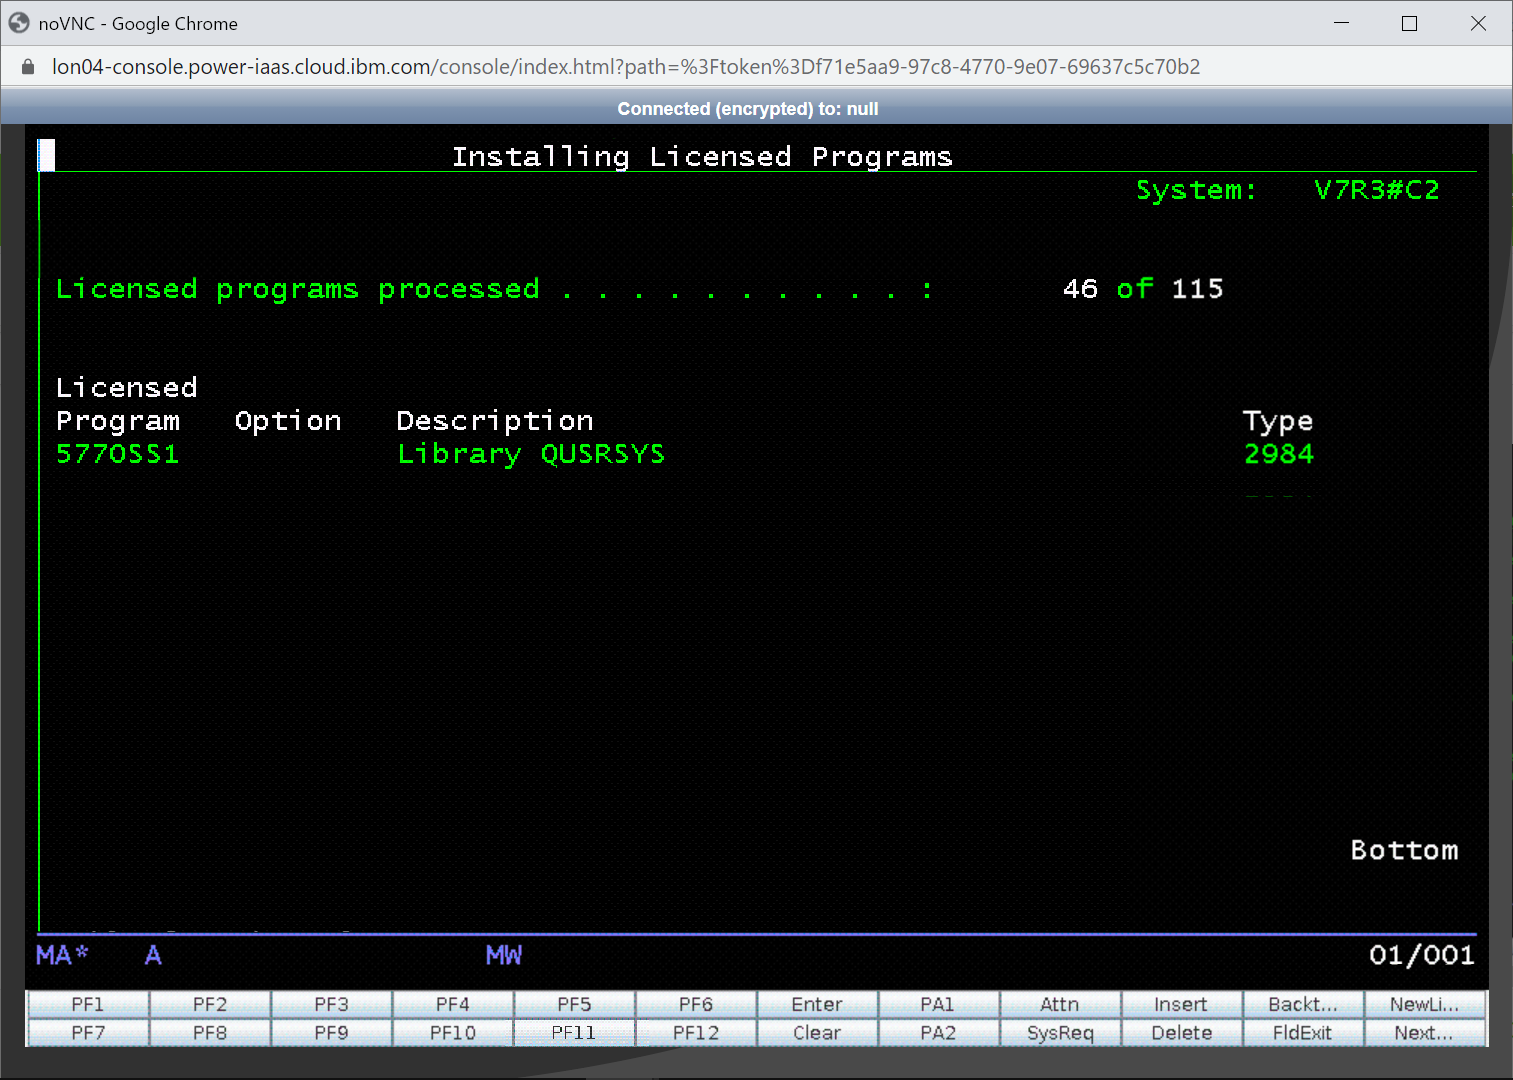Screen dimensions: 1513x1080
Task: Close the noVNC Chrome window
Action: tap(1478, 23)
